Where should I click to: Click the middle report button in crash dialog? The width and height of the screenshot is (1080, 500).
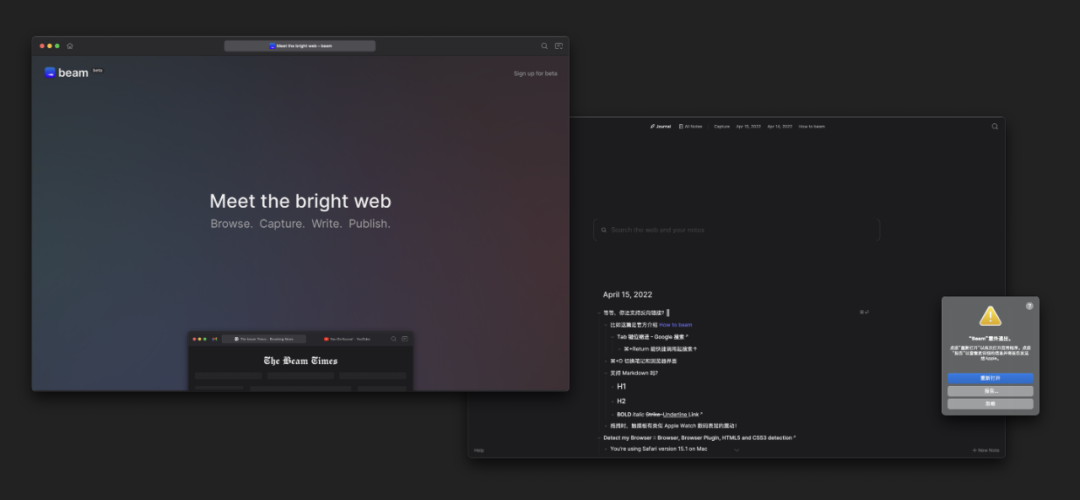[990, 391]
